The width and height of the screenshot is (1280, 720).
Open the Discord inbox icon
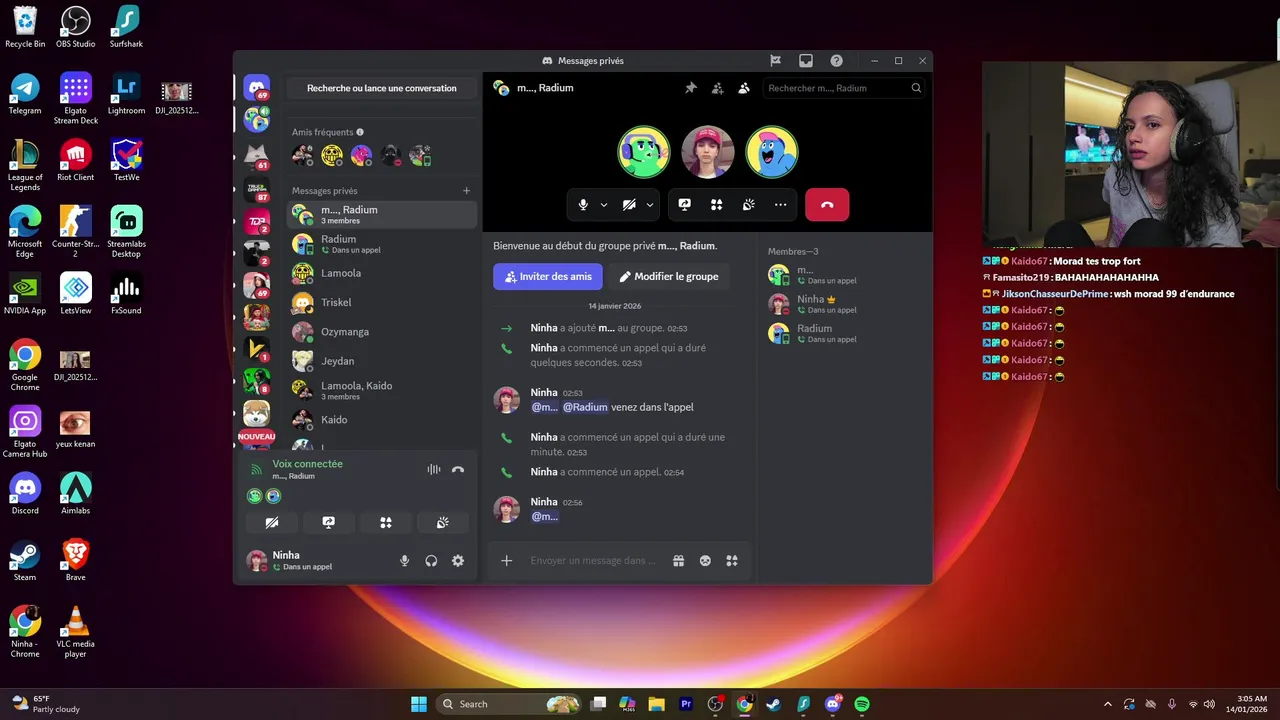(x=806, y=61)
